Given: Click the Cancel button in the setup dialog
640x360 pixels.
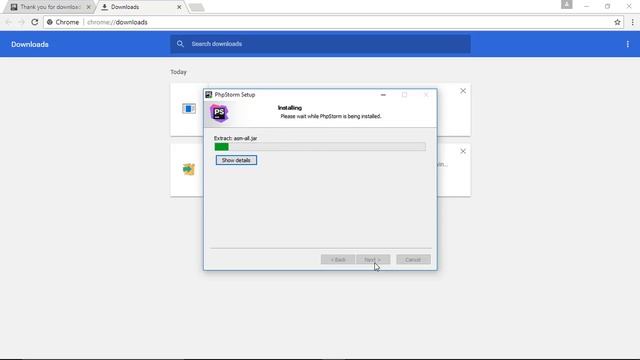Looking at the screenshot, I should (413, 260).
